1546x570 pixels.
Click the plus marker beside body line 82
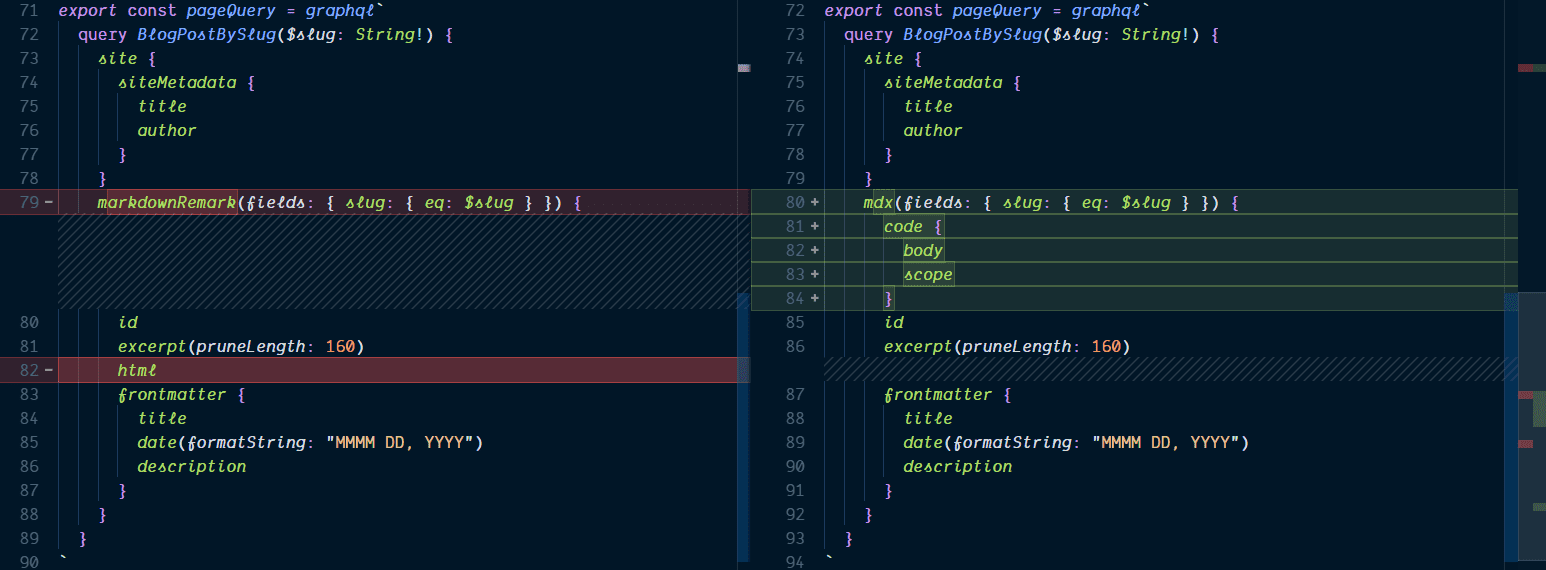tap(814, 251)
